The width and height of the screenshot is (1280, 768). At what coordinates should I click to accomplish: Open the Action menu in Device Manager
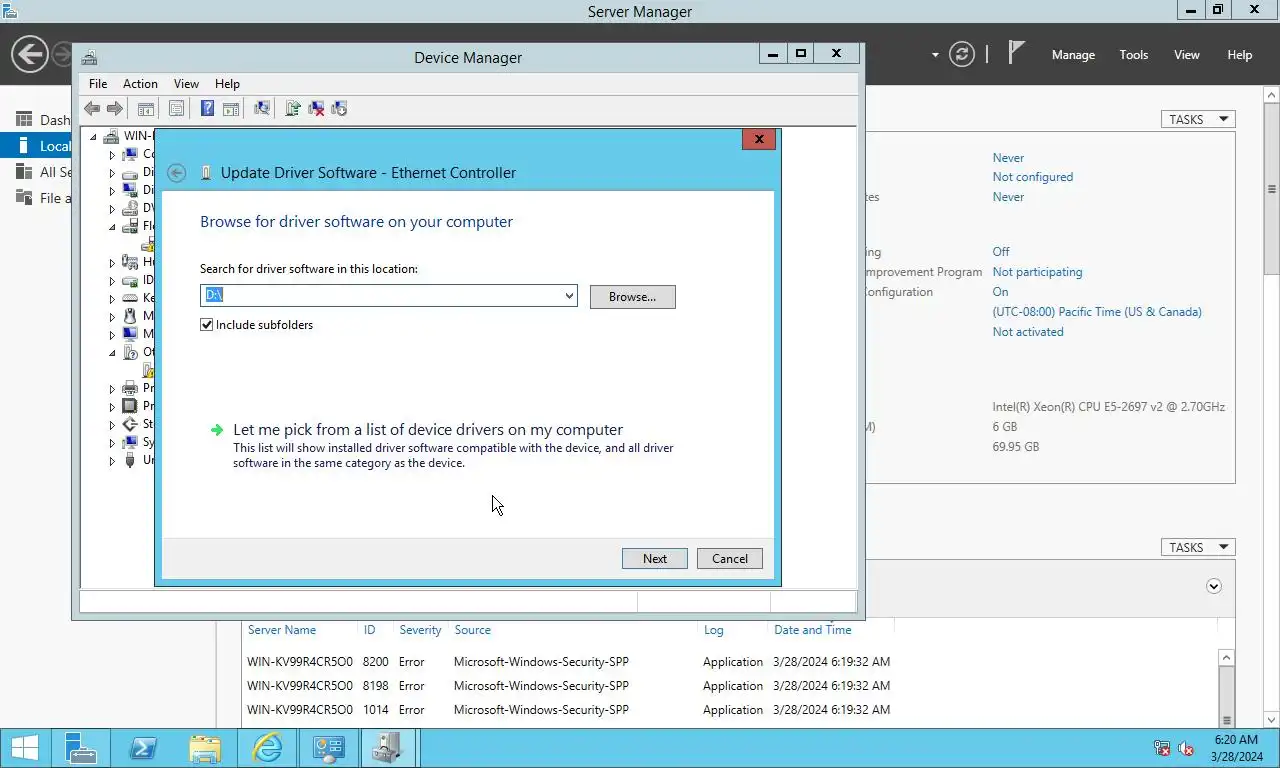(x=140, y=84)
